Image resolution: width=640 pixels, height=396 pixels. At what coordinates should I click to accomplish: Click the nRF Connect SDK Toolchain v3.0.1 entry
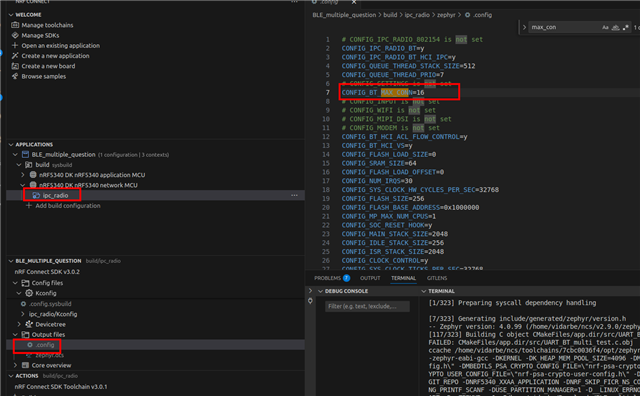pyautogui.click(x=61, y=387)
